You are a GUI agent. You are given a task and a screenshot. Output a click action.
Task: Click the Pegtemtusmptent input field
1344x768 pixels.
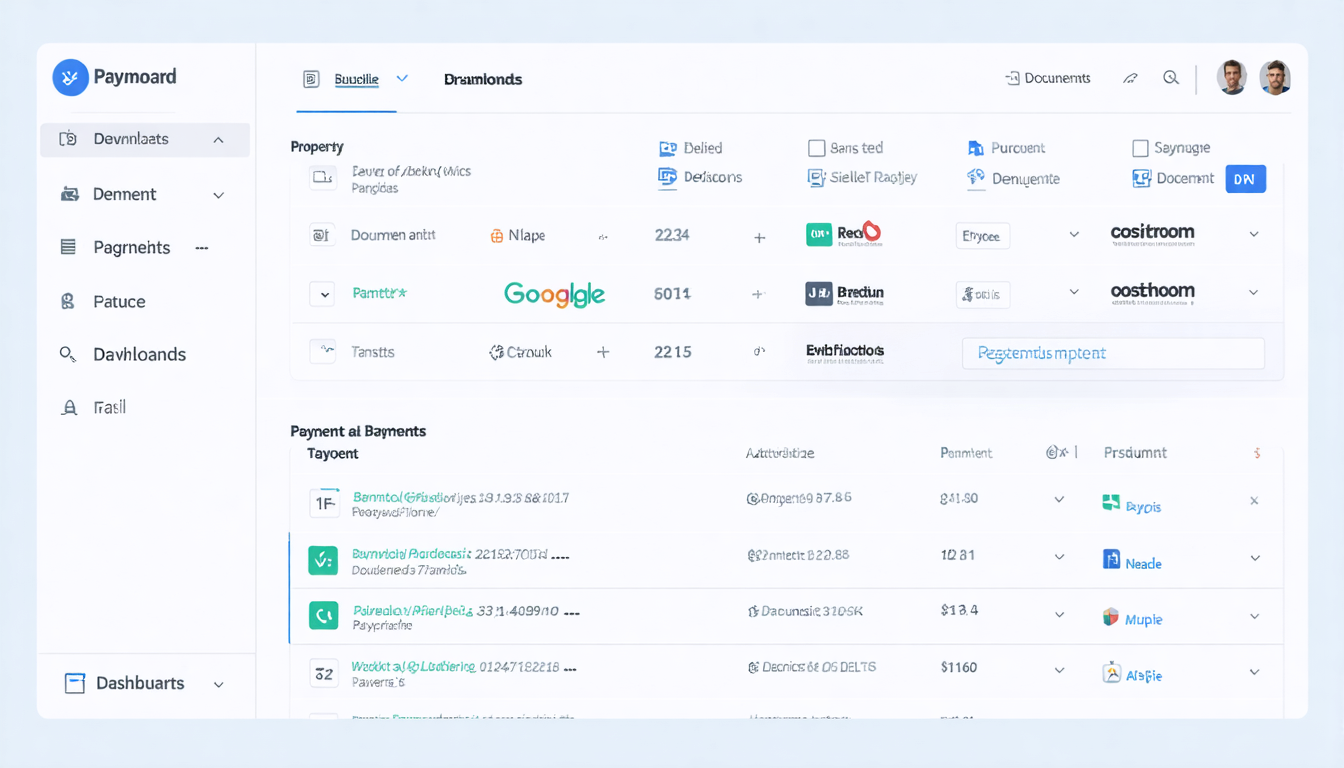click(1113, 353)
